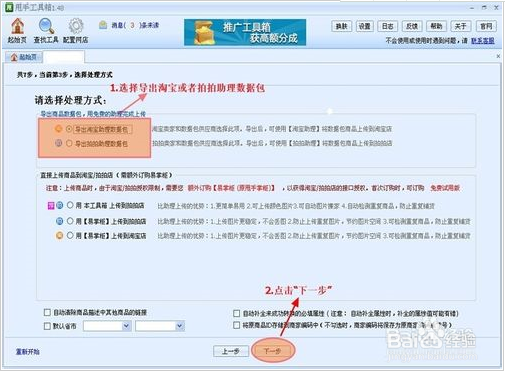
Task: Enable 将原商品ID存储到商家编码中 checkbox
Action: (236, 325)
